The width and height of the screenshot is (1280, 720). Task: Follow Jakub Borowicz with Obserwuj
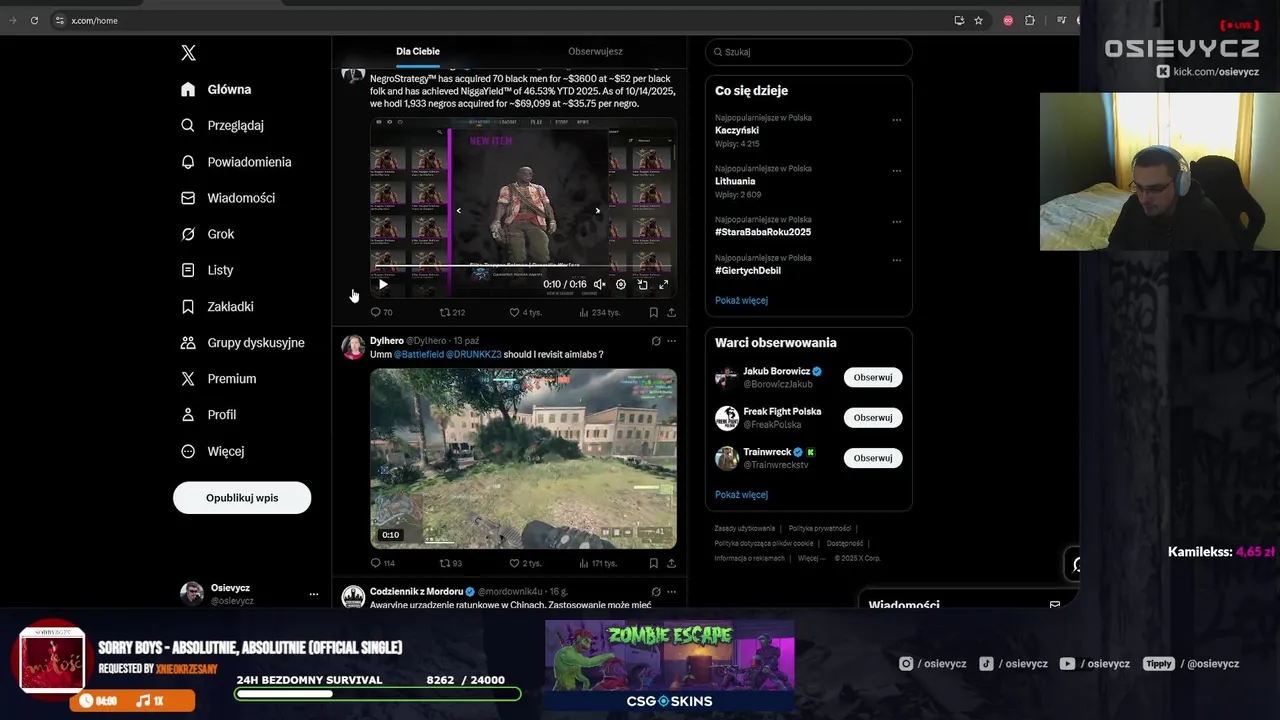click(x=873, y=377)
